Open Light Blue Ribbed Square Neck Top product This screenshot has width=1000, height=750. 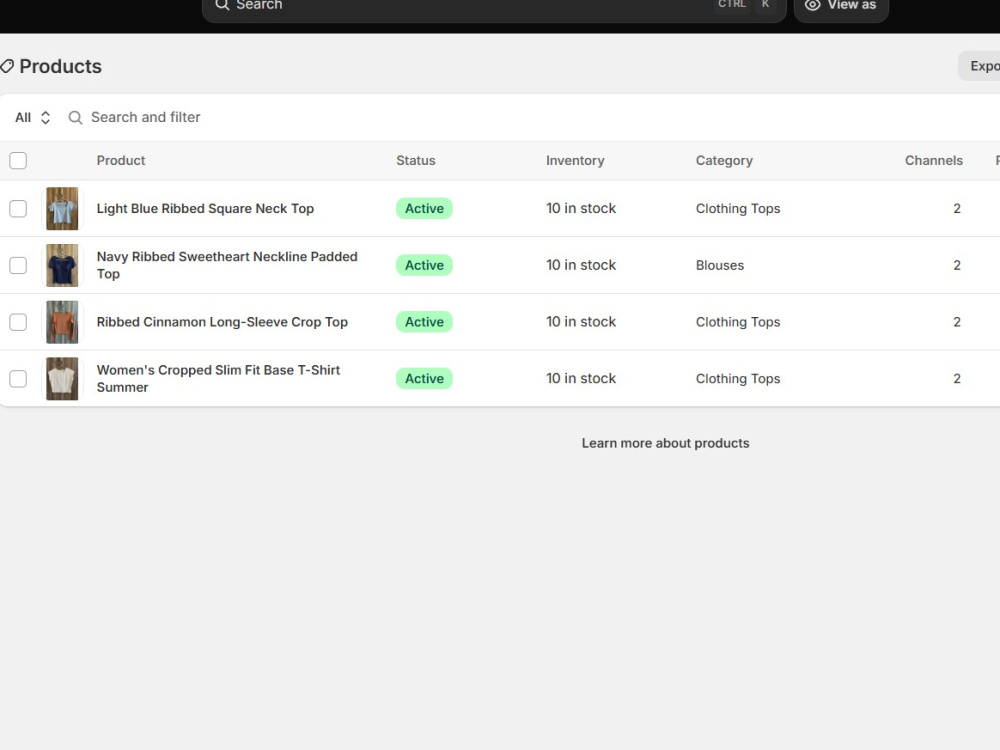click(205, 209)
